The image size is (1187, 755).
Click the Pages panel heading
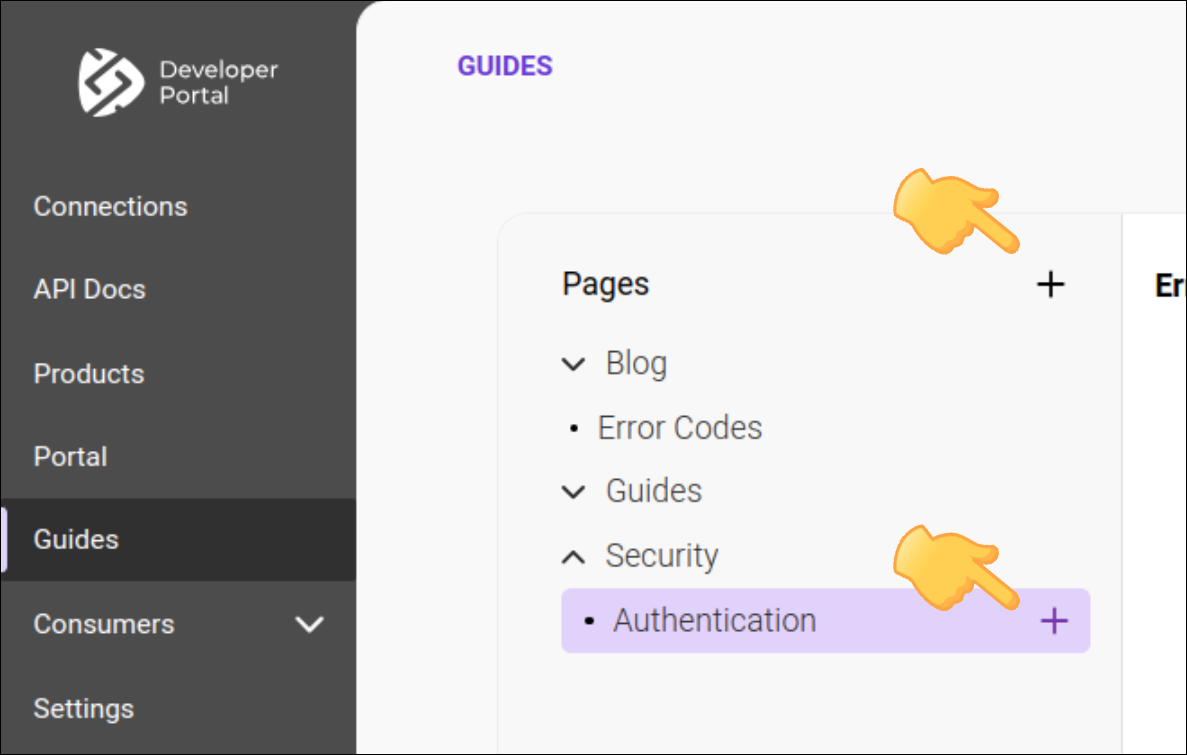[605, 284]
